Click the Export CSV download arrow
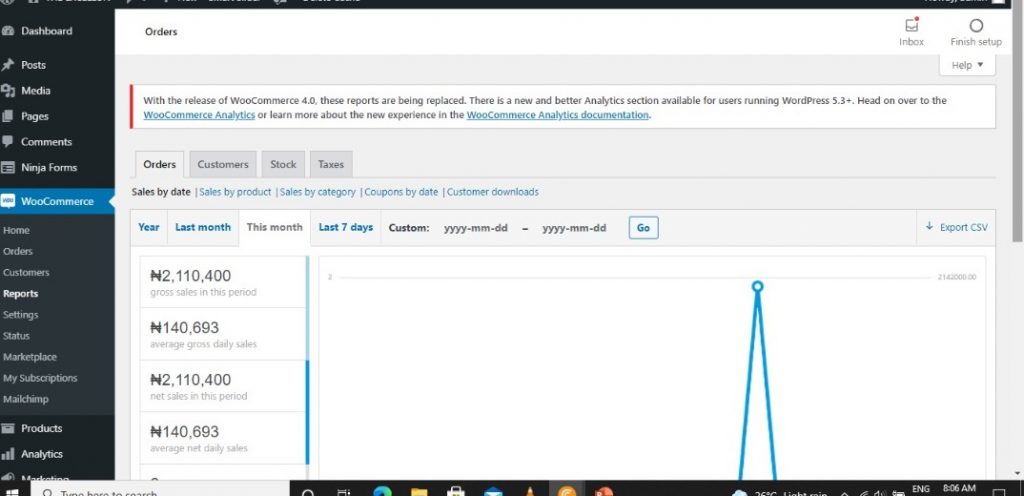 929,226
